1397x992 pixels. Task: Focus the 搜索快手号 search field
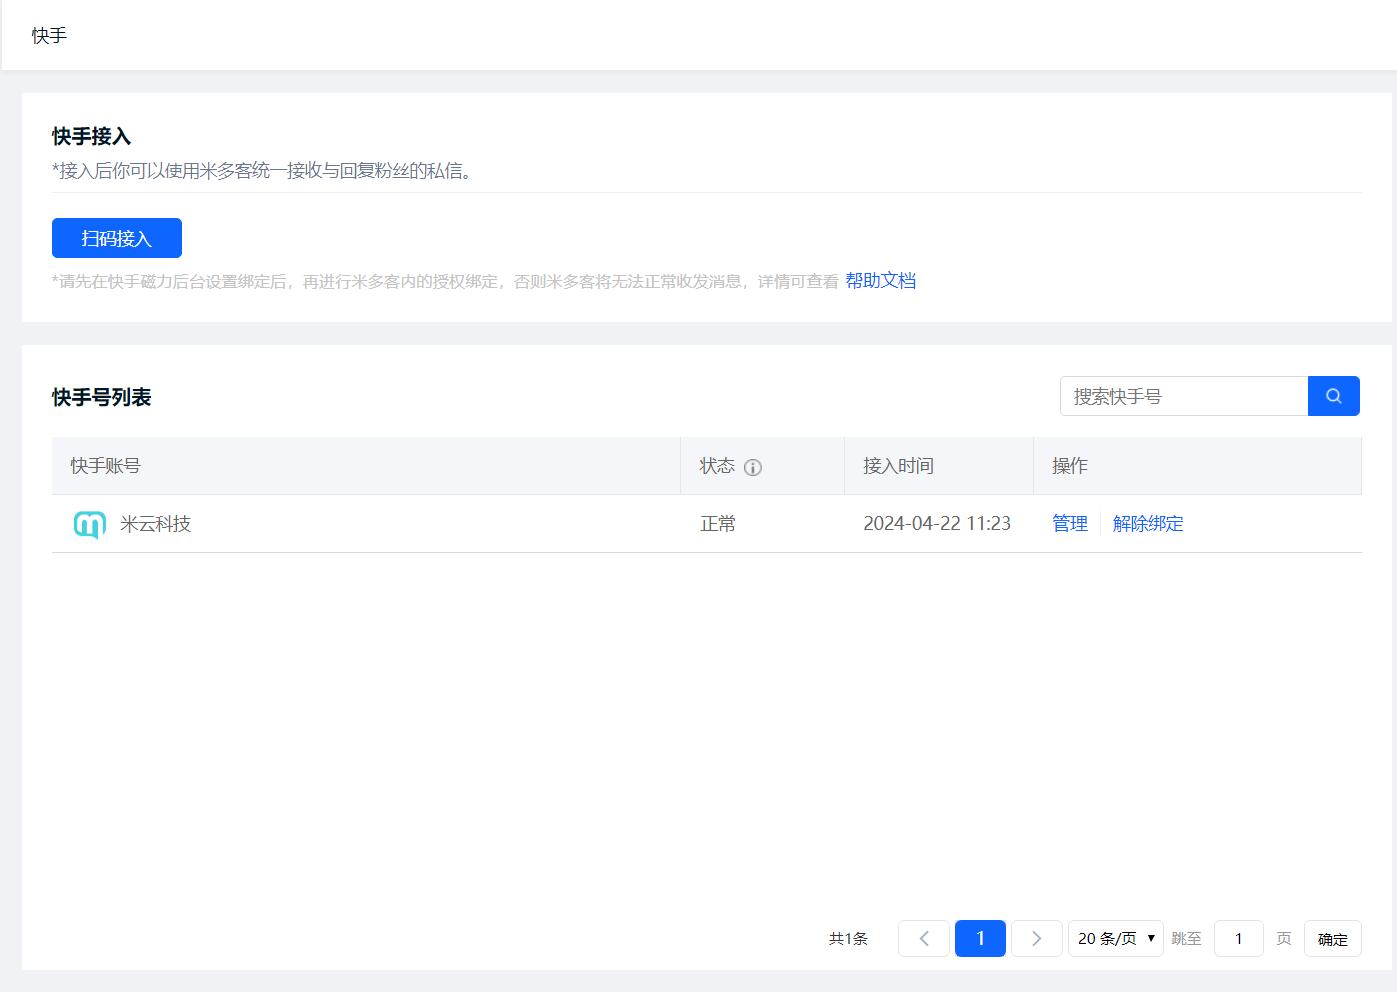[1183, 396]
